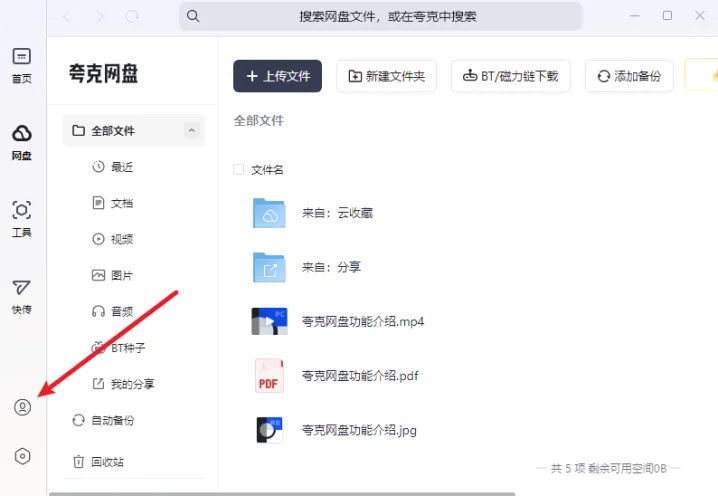Click the search magnifier icon
The width and height of the screenshot is (718, 496).
193,16
